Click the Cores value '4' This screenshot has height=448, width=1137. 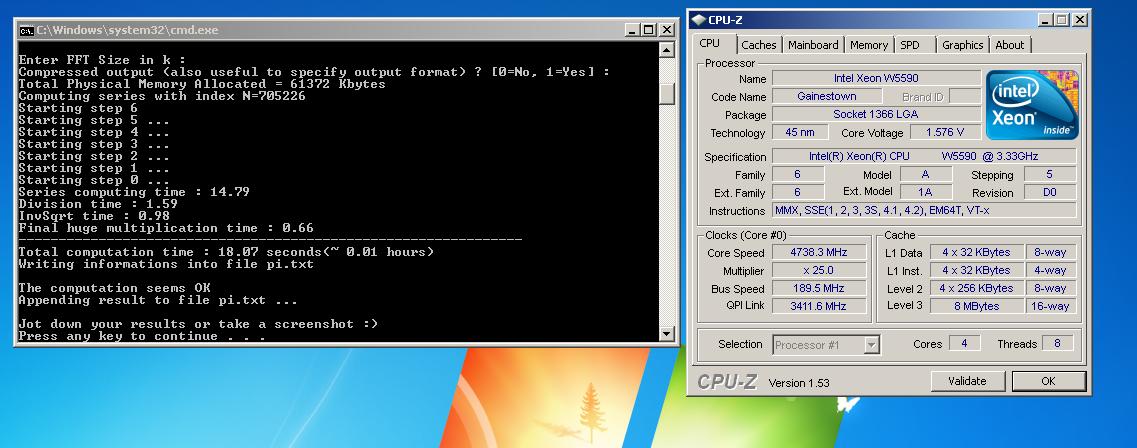[964, 344]
